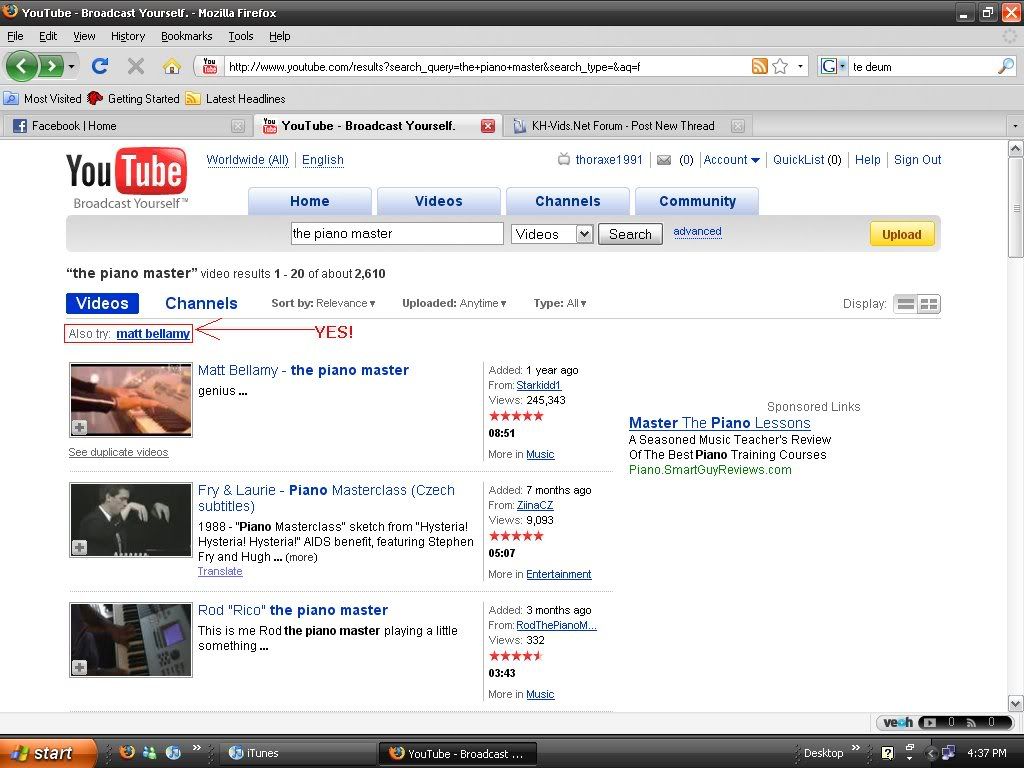Reload the current page
The image size is (1024, 768).
pyautogui.click(x=100, y=66)
